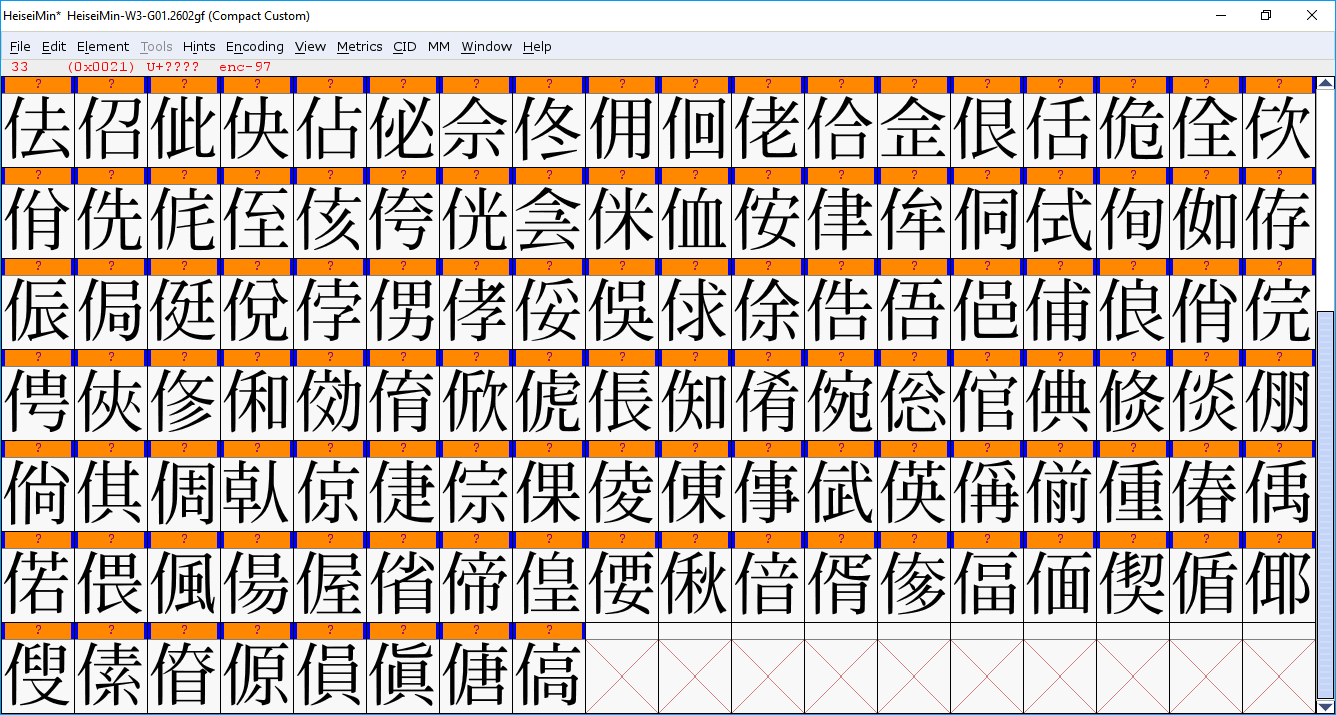This screenshot has width=1336, height=715.
Task: Select the glyph 佘 in the first row
Action: pyautogui.click(x=475, y=130)
